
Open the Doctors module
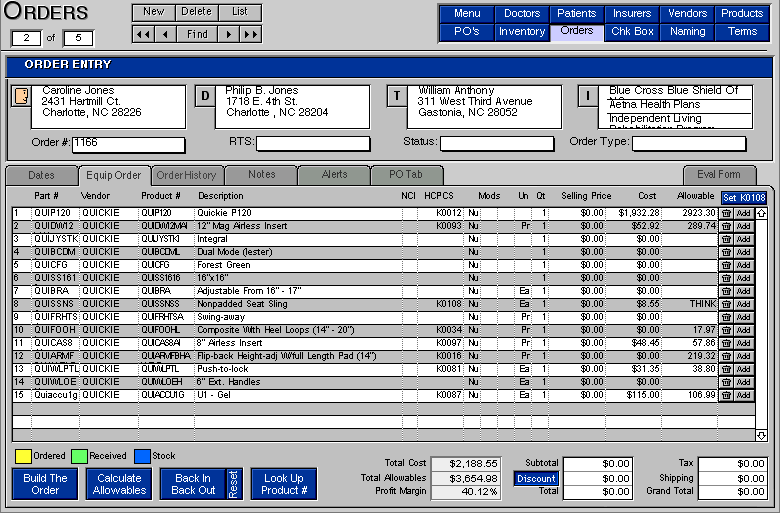point(522,13)
